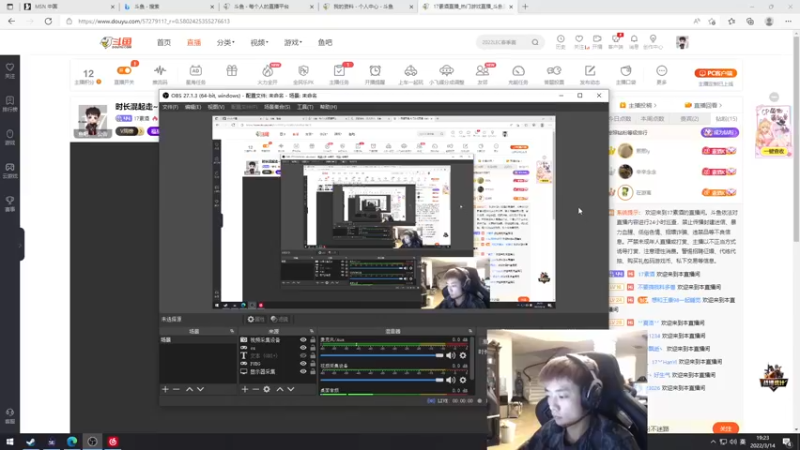The width and height of the screenshot is (800, 450).
Task: Open Microsoft Edge from the taskbar
Action: pos(72,441)
